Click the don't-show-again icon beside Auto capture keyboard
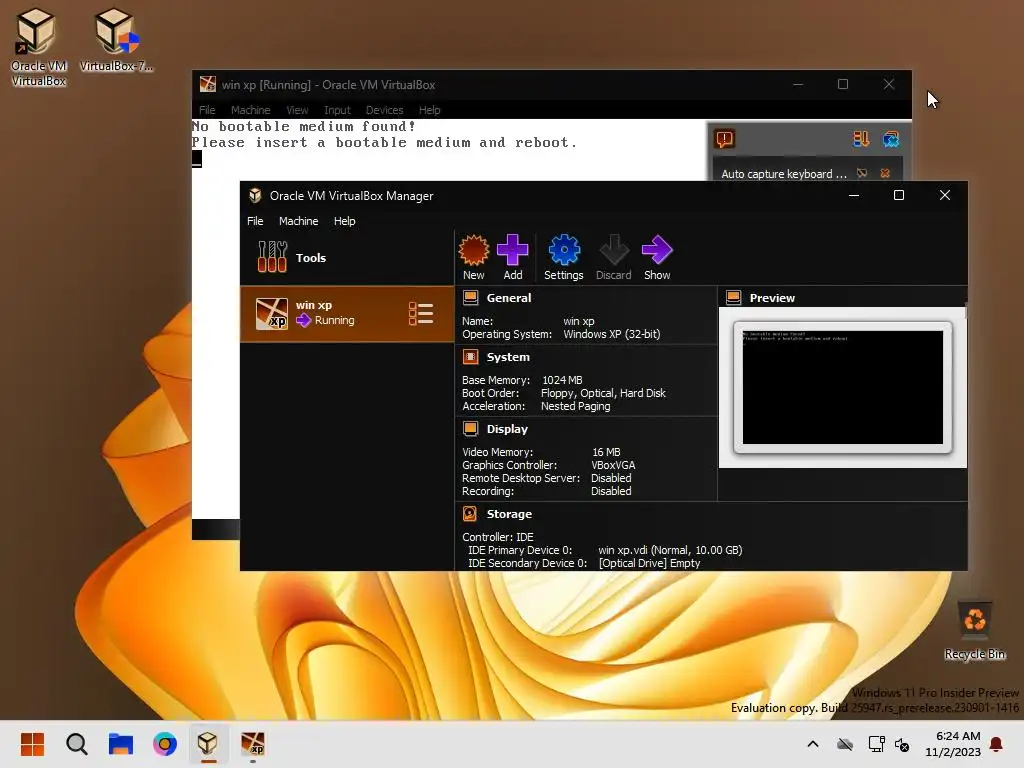1024x768 pixels. [x=862, y=173]
